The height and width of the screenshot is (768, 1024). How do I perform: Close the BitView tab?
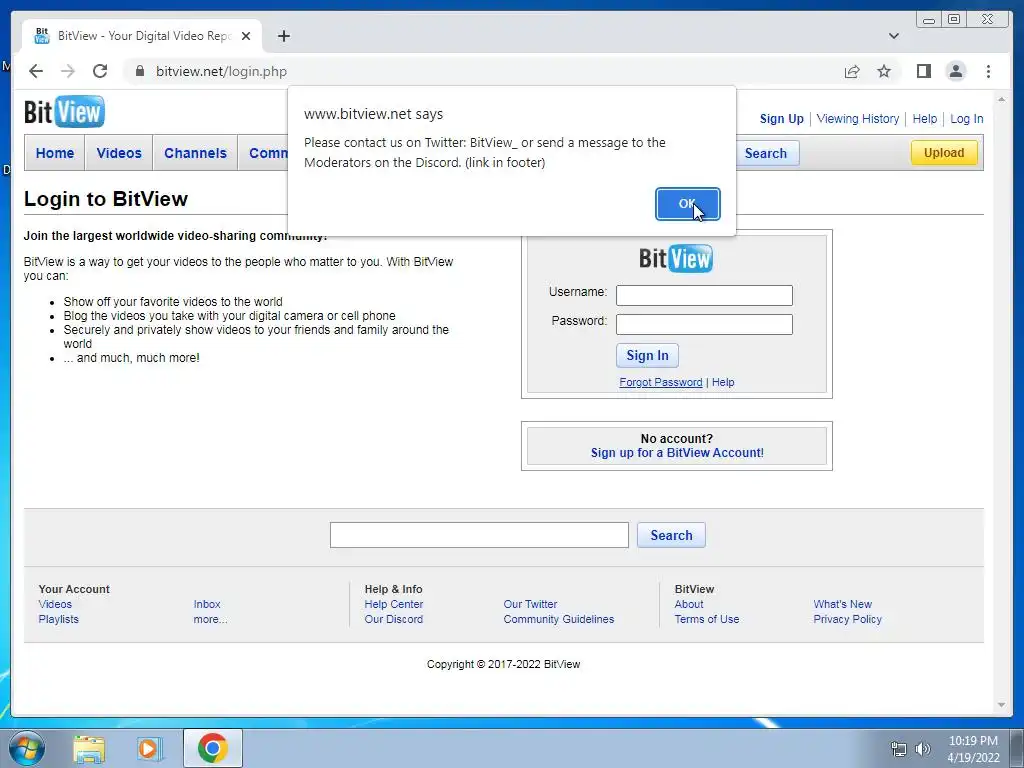point(246,36)
